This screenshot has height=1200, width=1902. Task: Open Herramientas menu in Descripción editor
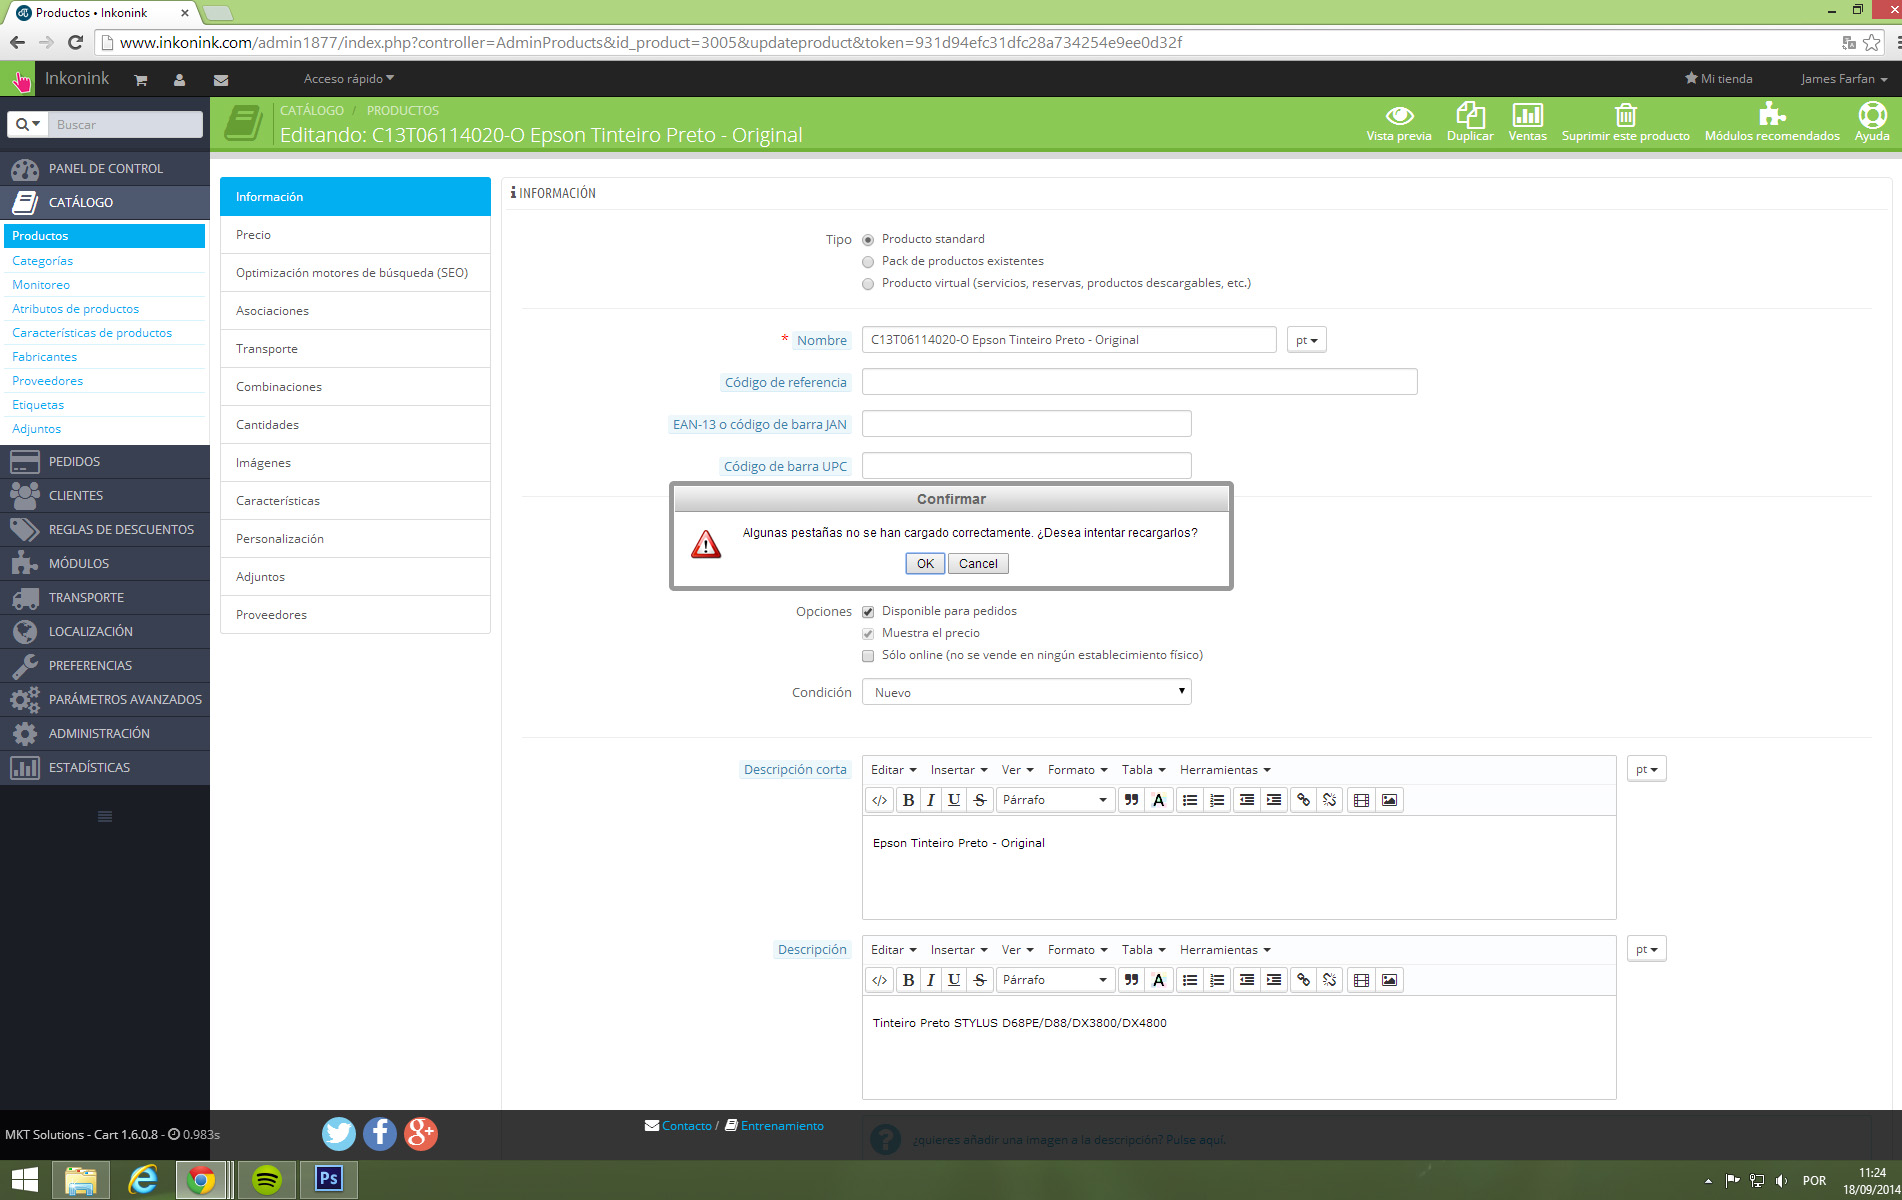1225,950
